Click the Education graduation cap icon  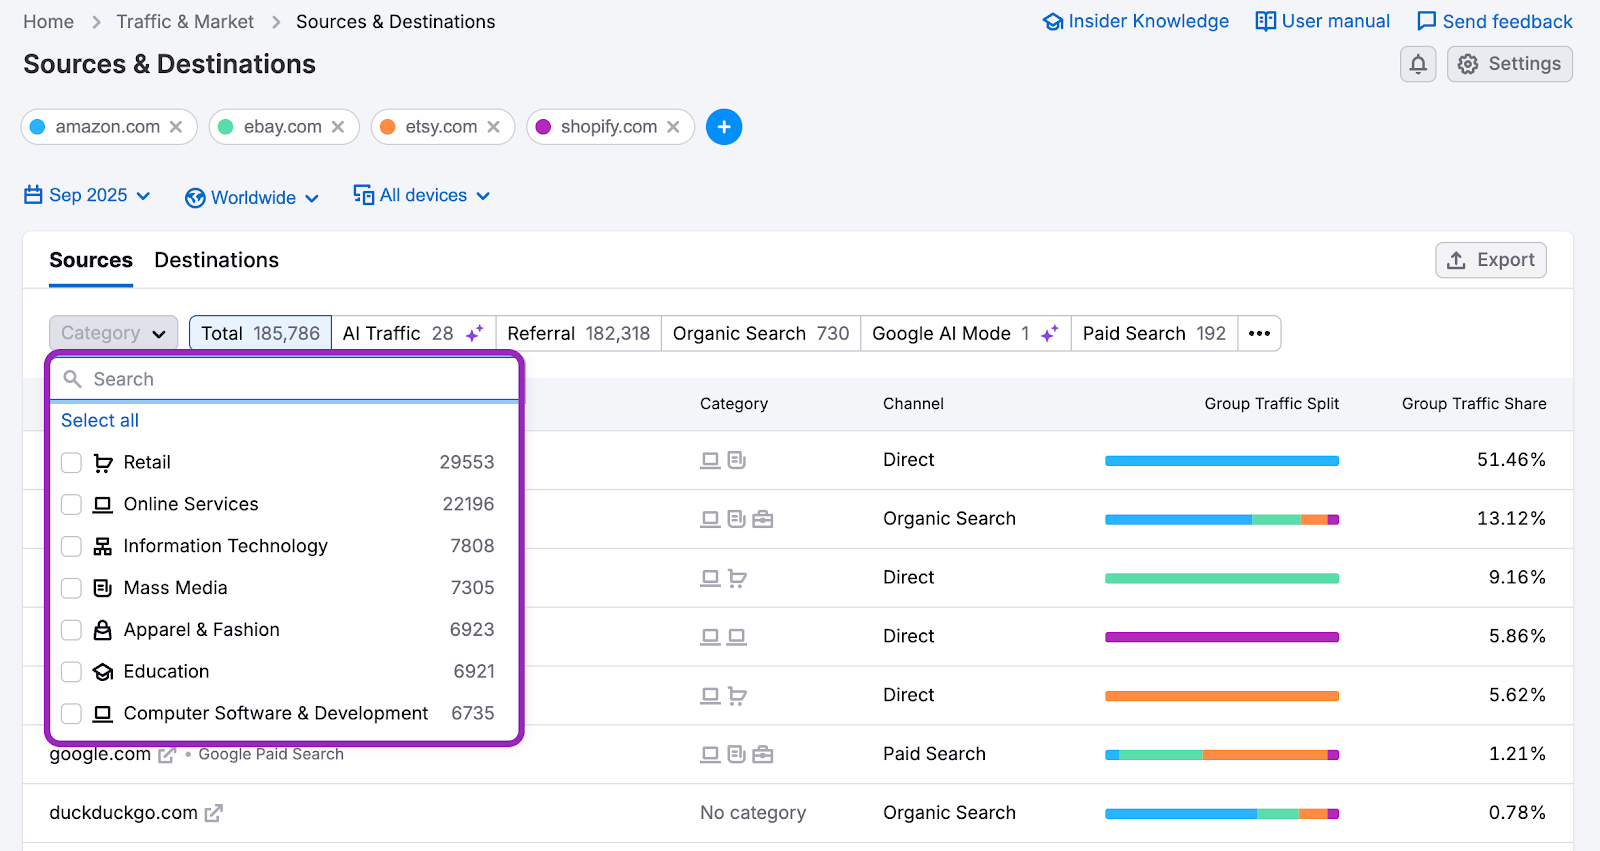coord(103,672)
